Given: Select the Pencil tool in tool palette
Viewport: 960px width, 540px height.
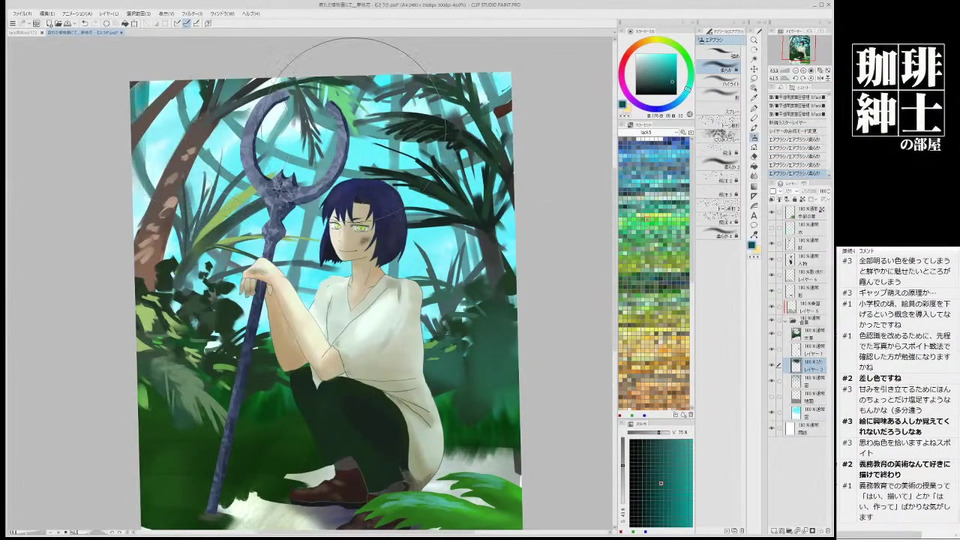Looking at the screenshot, I should [754, 118].
